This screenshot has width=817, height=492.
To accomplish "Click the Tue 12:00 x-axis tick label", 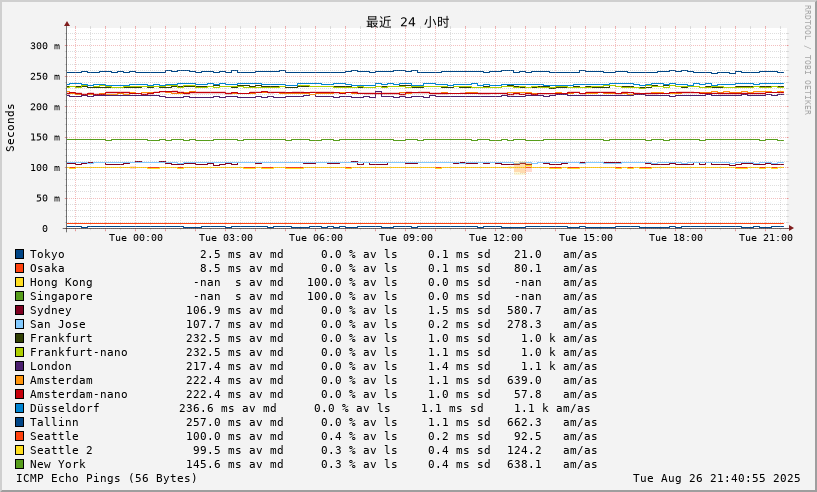I will tap(496, 238).
